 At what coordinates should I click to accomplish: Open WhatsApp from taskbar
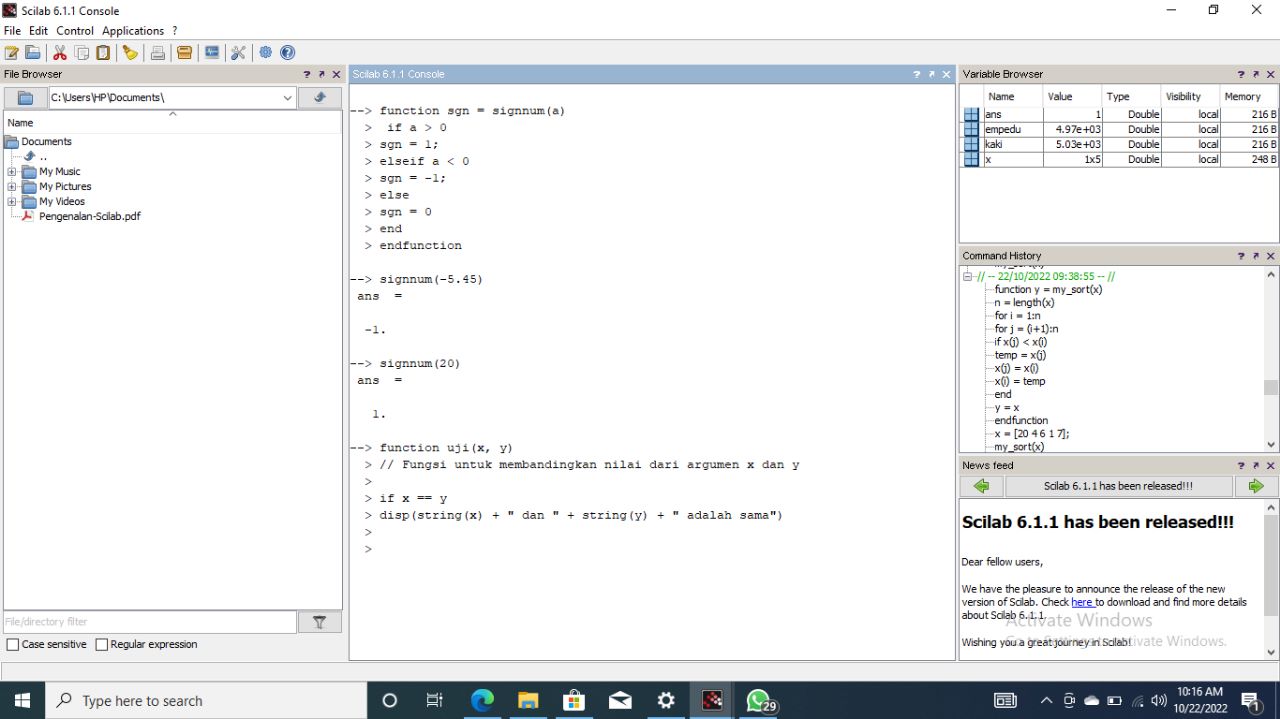pyautogui.click(x=758, y=700)
